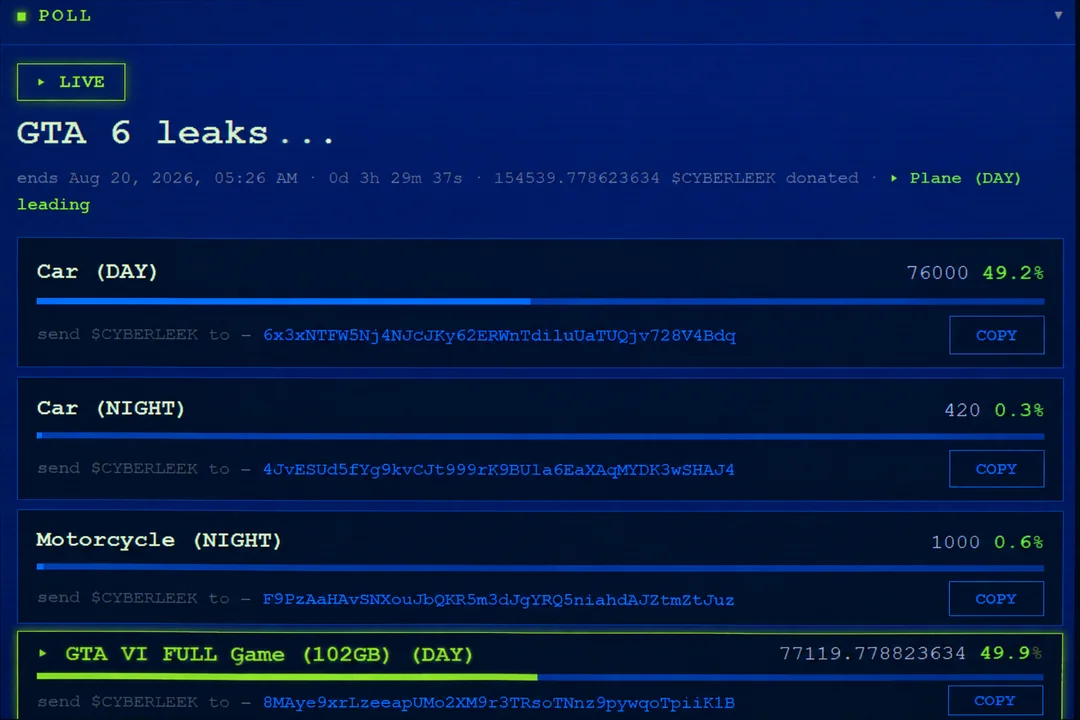Viewport: 1080px width, 720px height.
Task: Copy the Car (NIGHT) wallet address
Action: [997, 469]
